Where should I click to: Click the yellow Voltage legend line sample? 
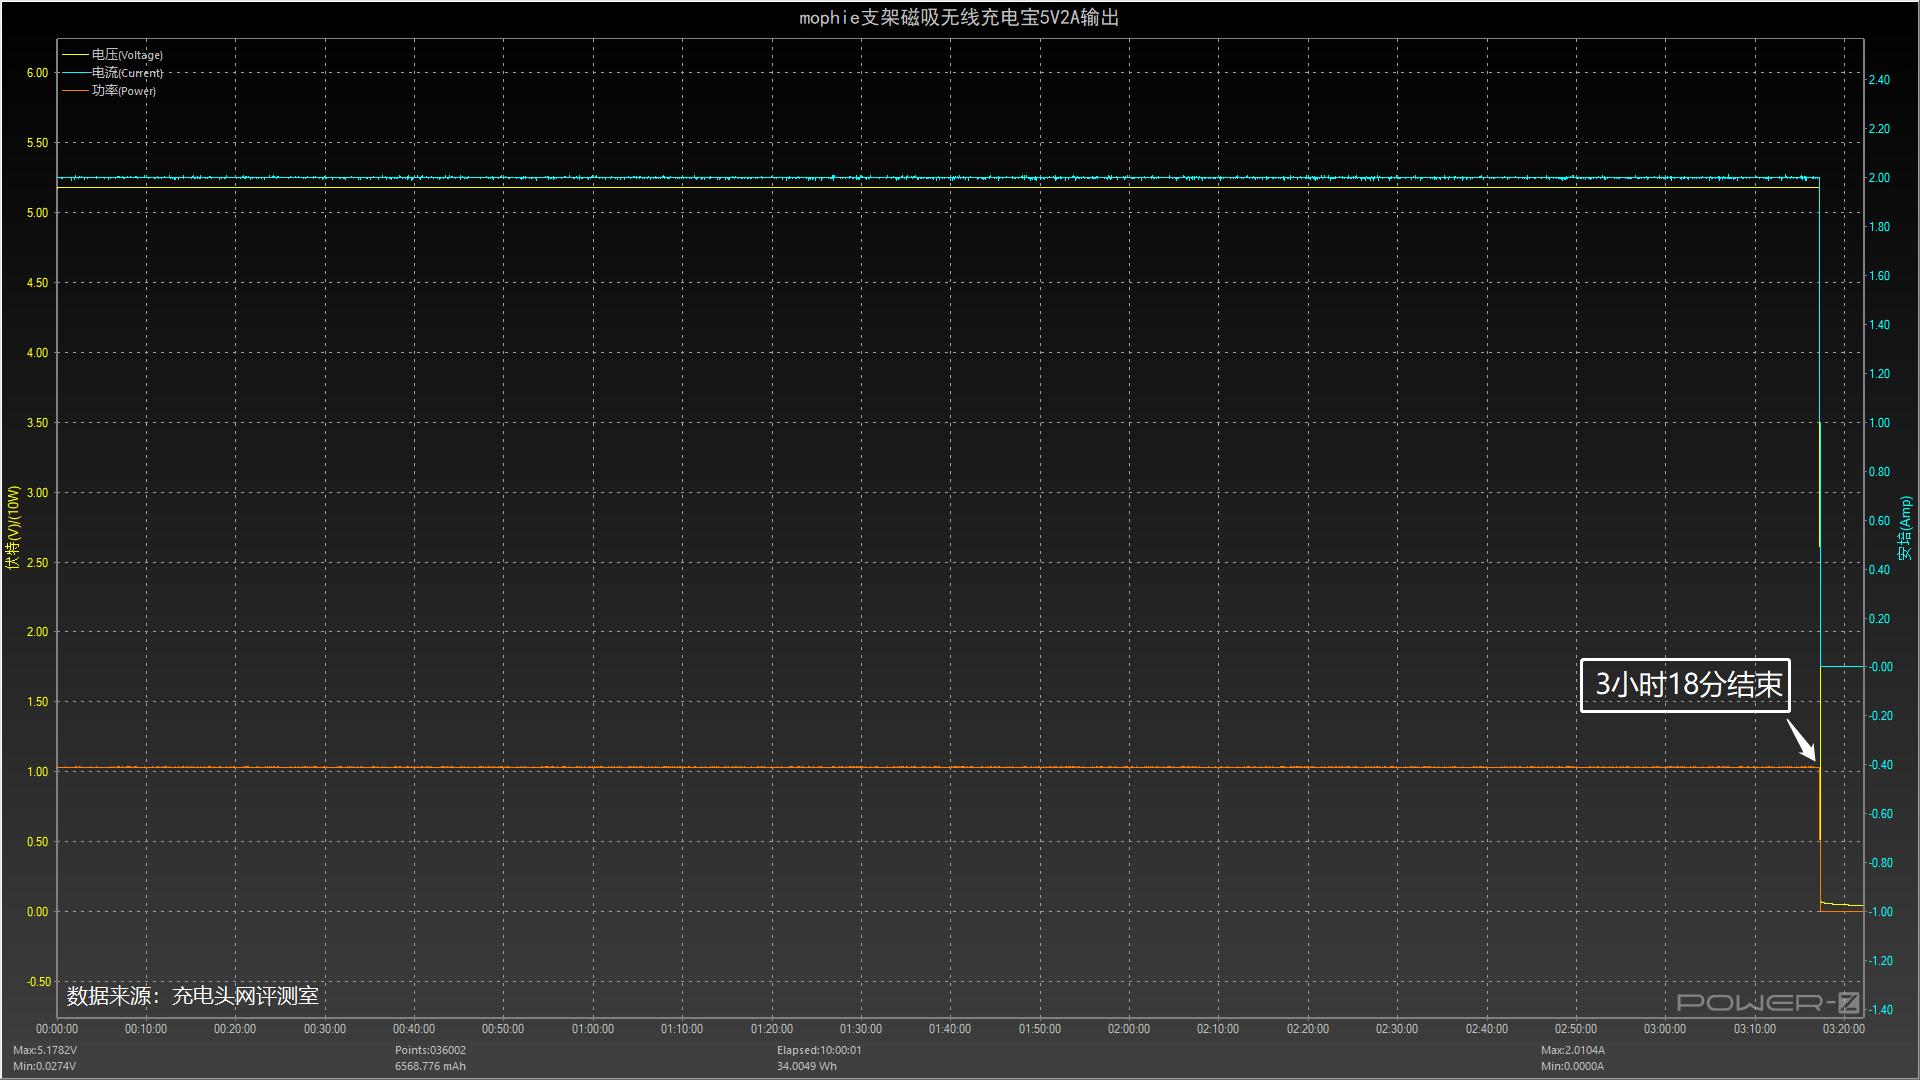coord(75,54)
